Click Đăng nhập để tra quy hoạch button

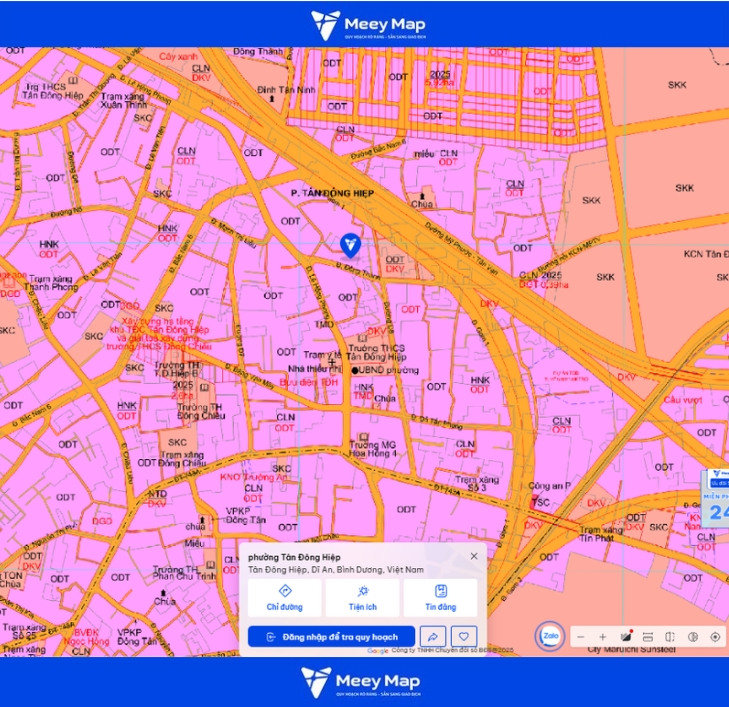coord(331,636)
